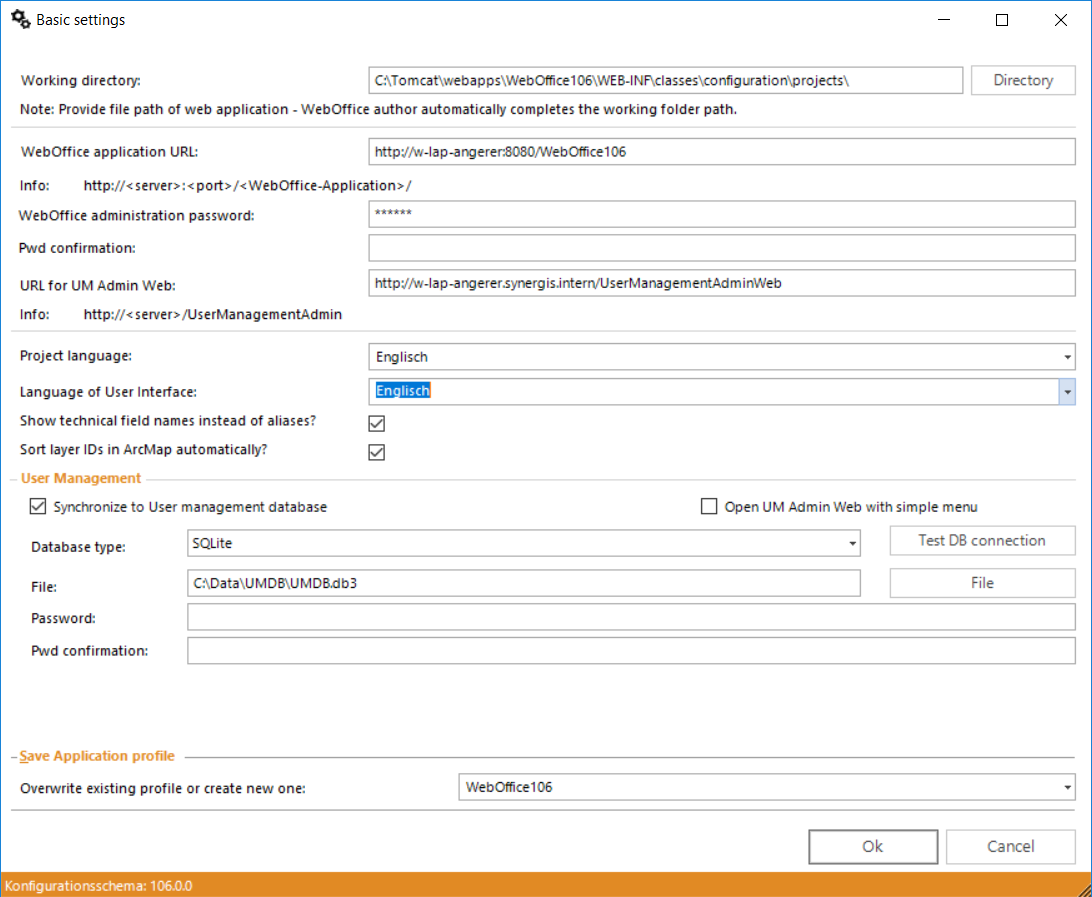The image size is (1092, 897).
Task: Disable automatic sorting of layer IDs in ArcMap
Action: click(x=377, y=452)
